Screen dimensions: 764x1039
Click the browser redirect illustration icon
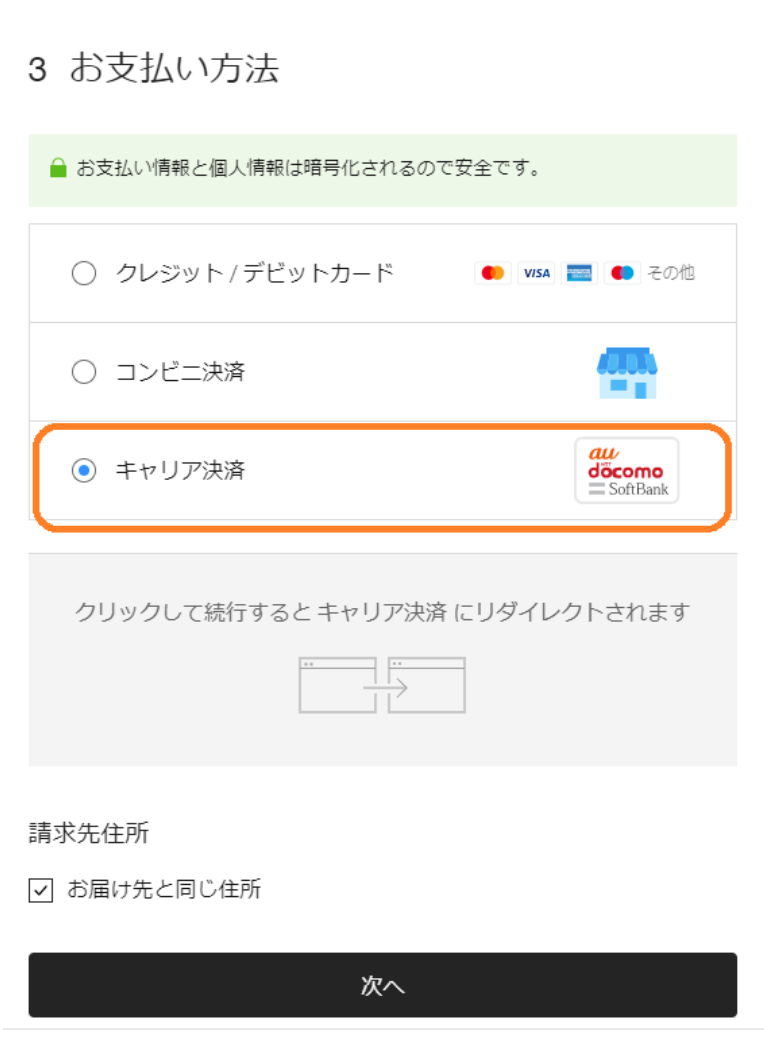pos(382,685)
